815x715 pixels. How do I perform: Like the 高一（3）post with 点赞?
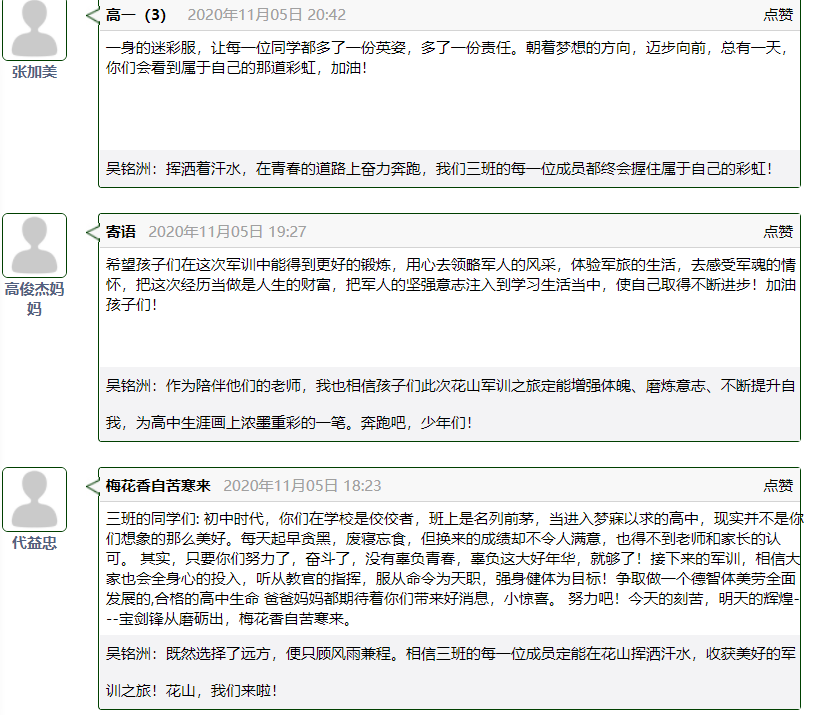[x=778, y=15]
